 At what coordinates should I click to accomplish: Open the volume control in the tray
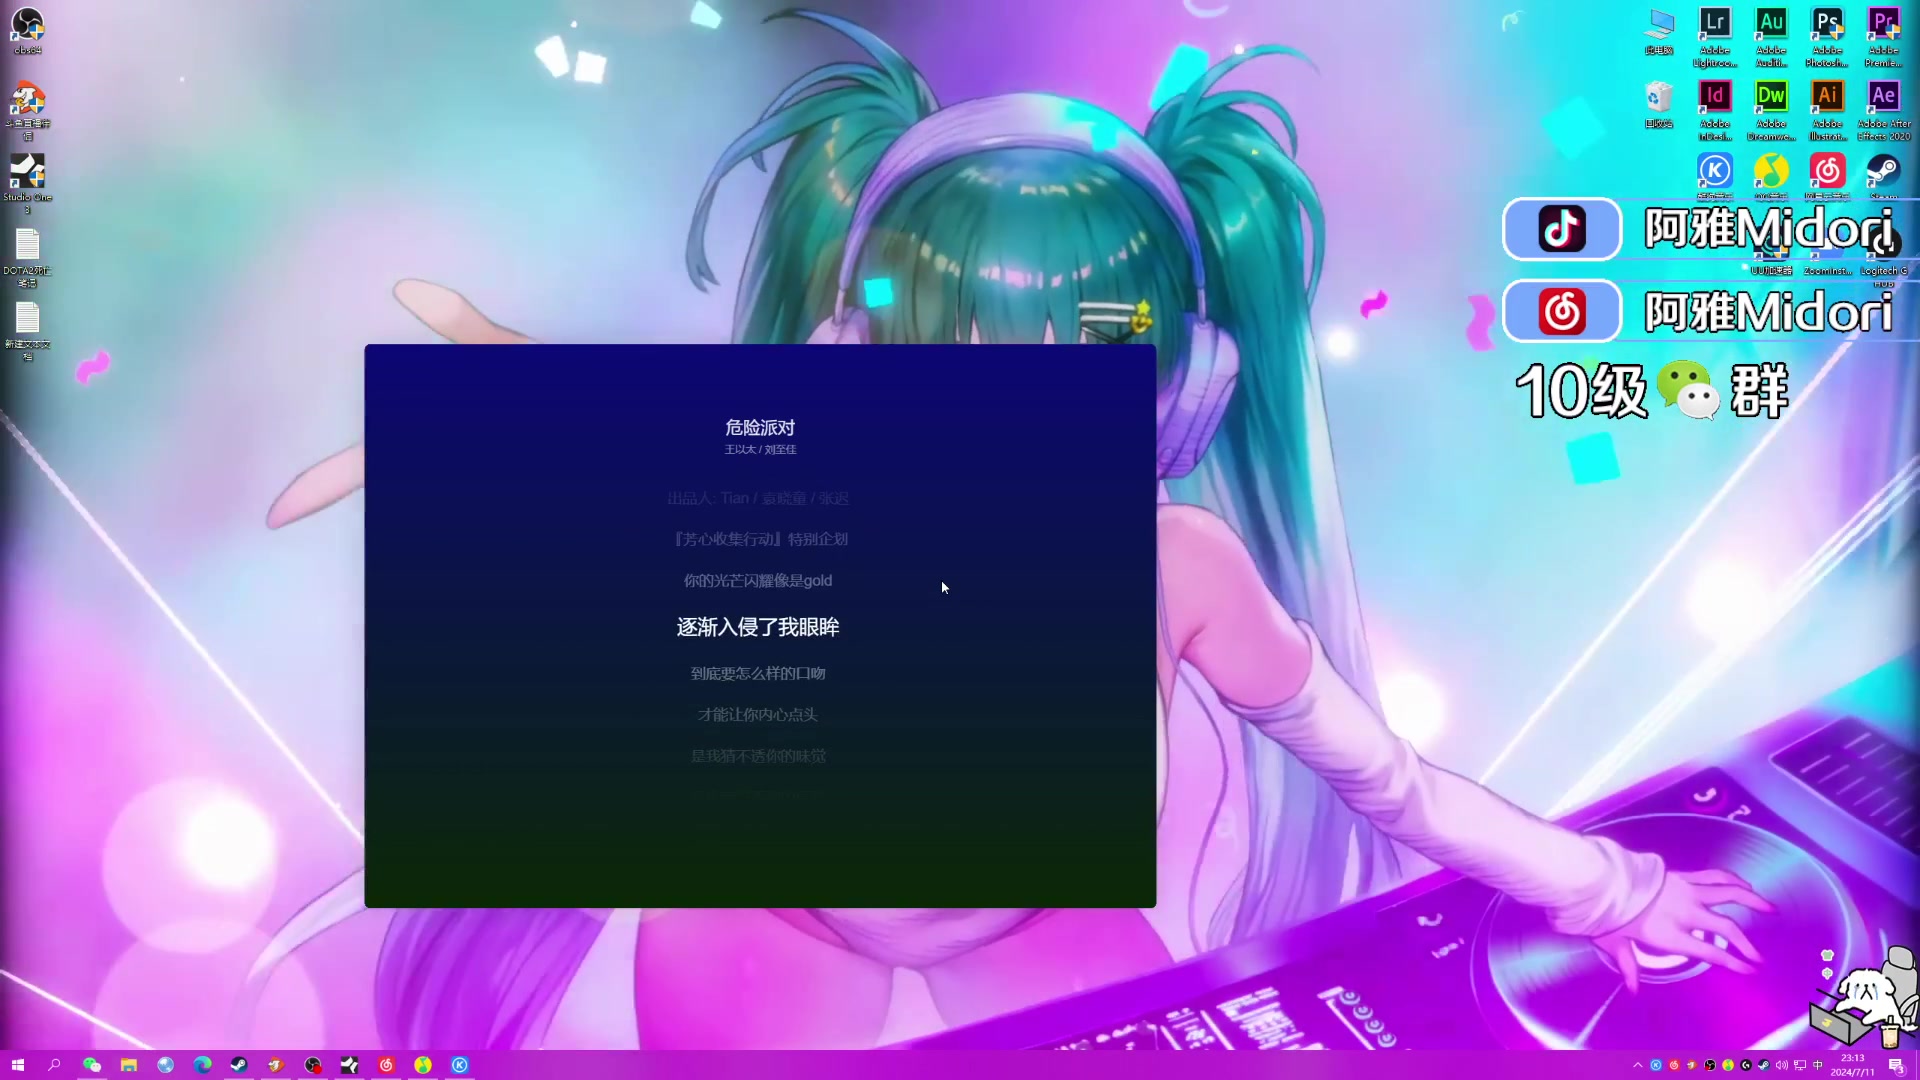tap(1782, 1065)
